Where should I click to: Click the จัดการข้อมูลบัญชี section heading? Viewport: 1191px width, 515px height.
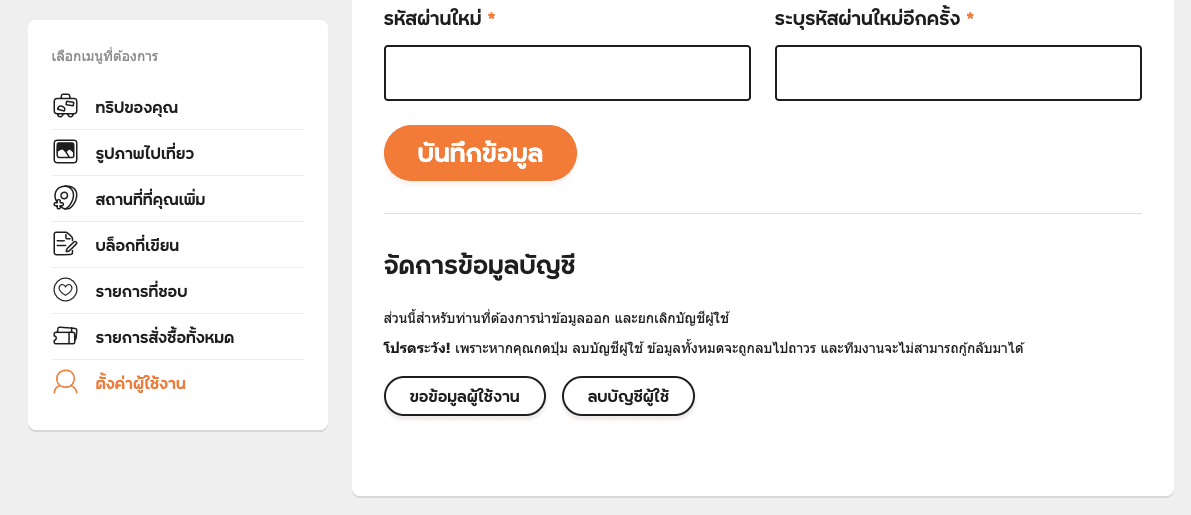coord(479,267)
